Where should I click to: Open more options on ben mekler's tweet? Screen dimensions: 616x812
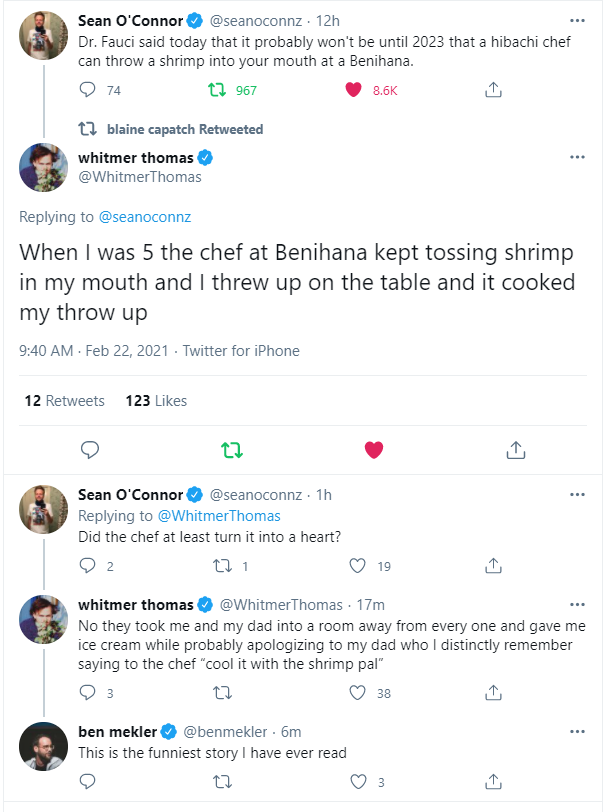coord(577,731)
